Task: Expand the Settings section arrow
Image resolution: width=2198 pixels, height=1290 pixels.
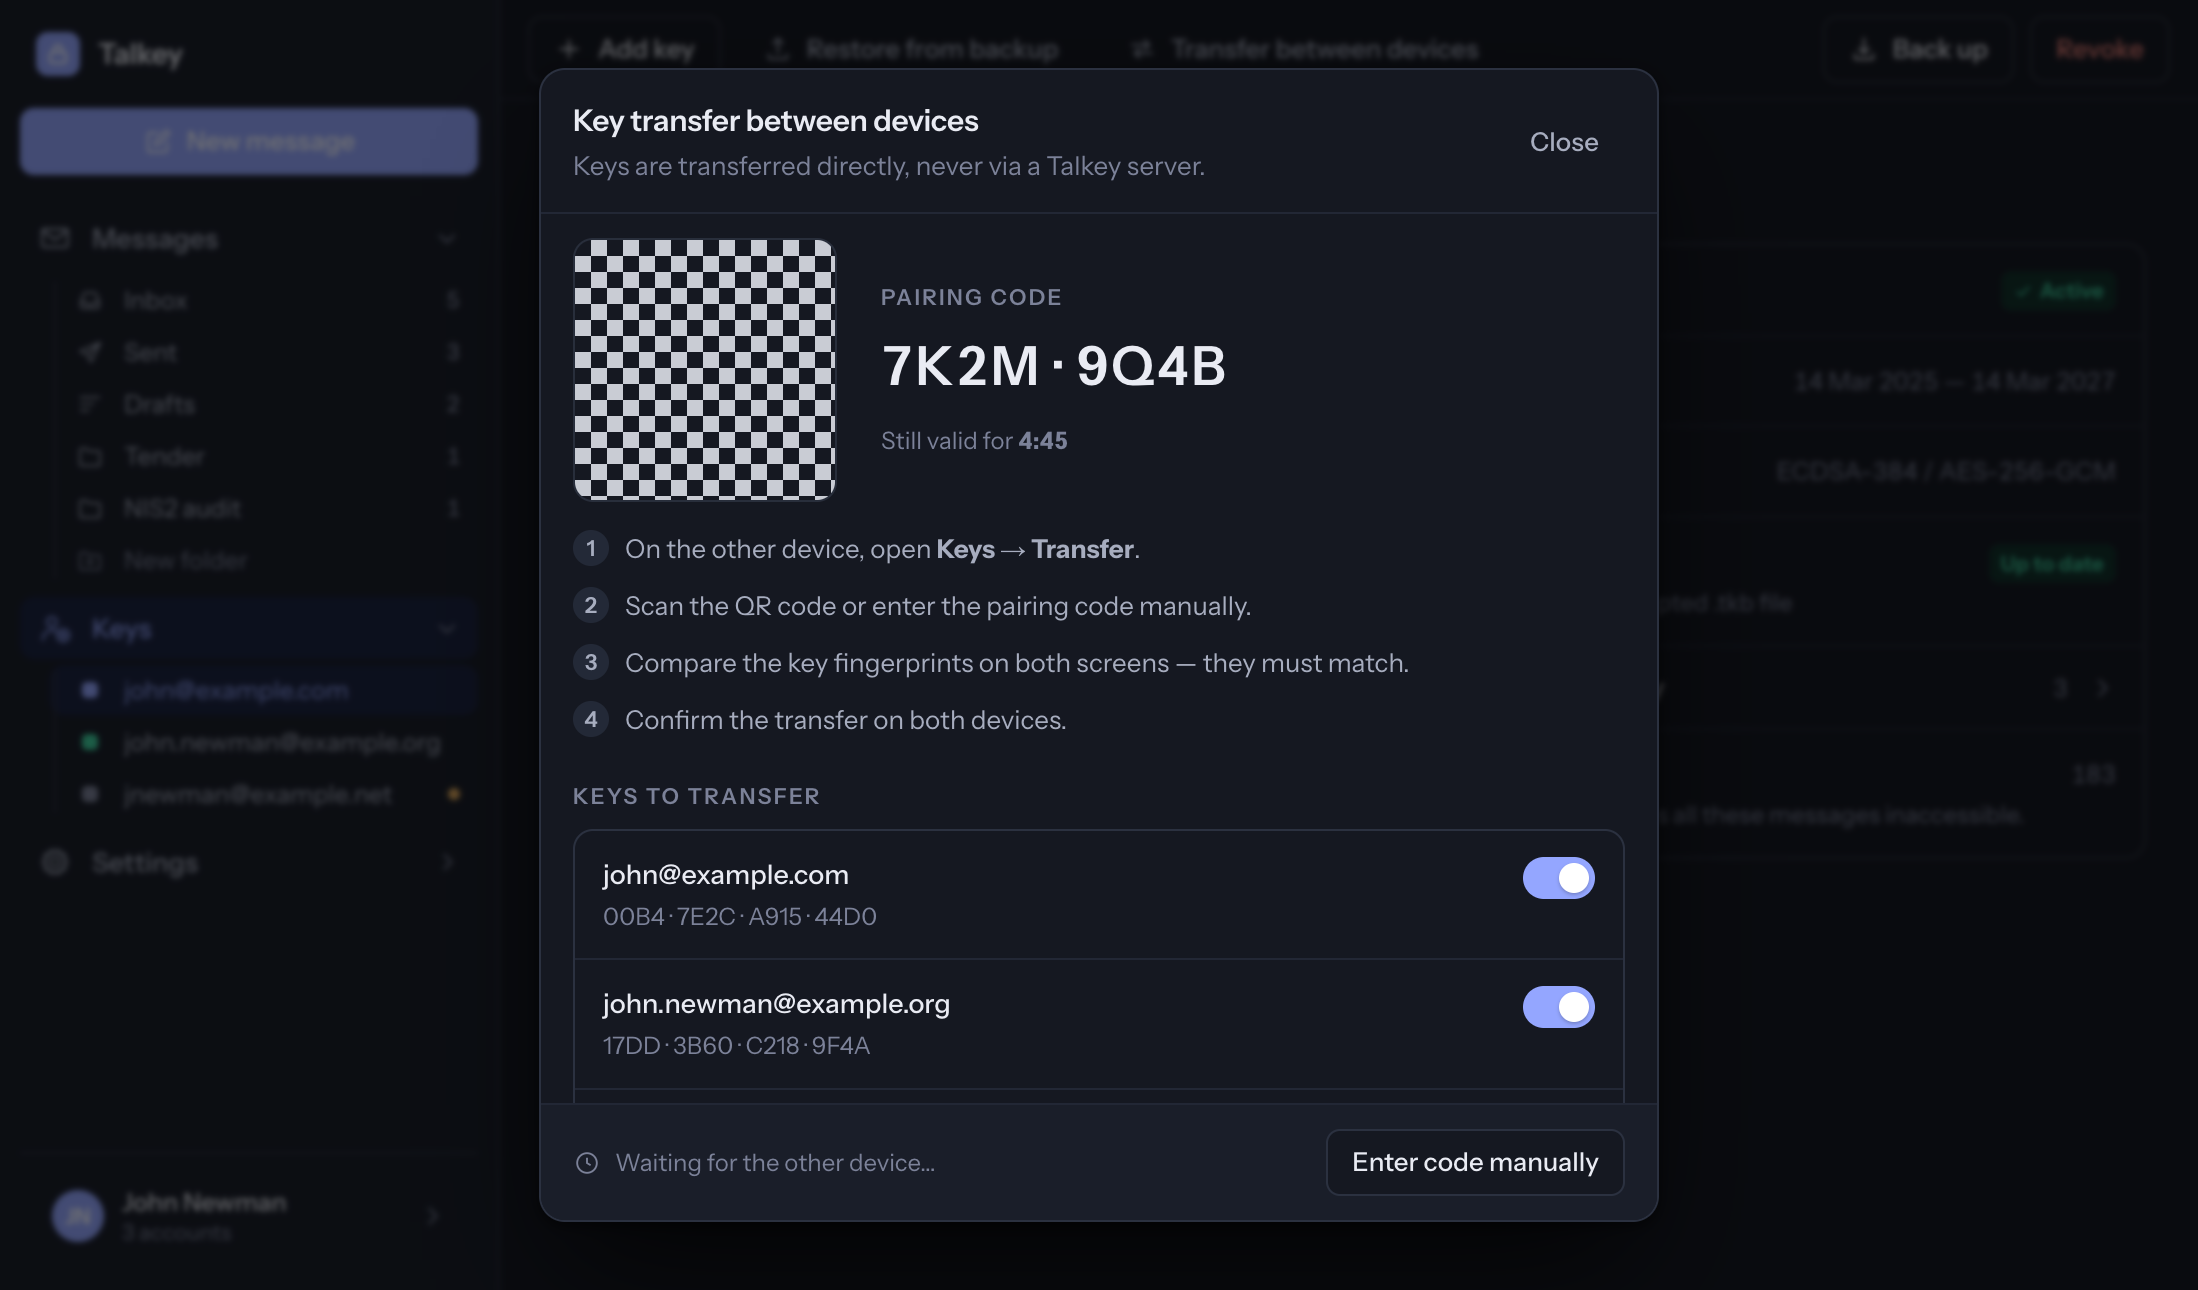Action: [447, 862]
